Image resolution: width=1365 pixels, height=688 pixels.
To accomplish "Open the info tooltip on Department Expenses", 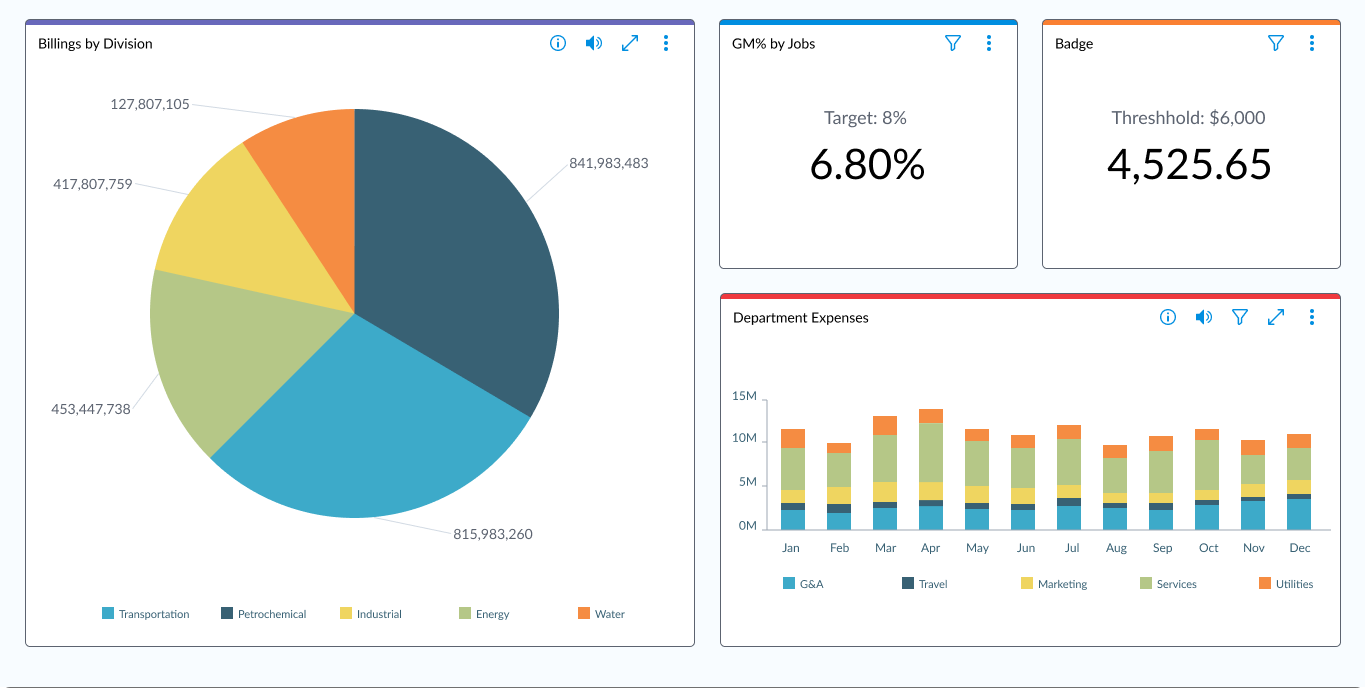I will click(x=1167, y=317).
